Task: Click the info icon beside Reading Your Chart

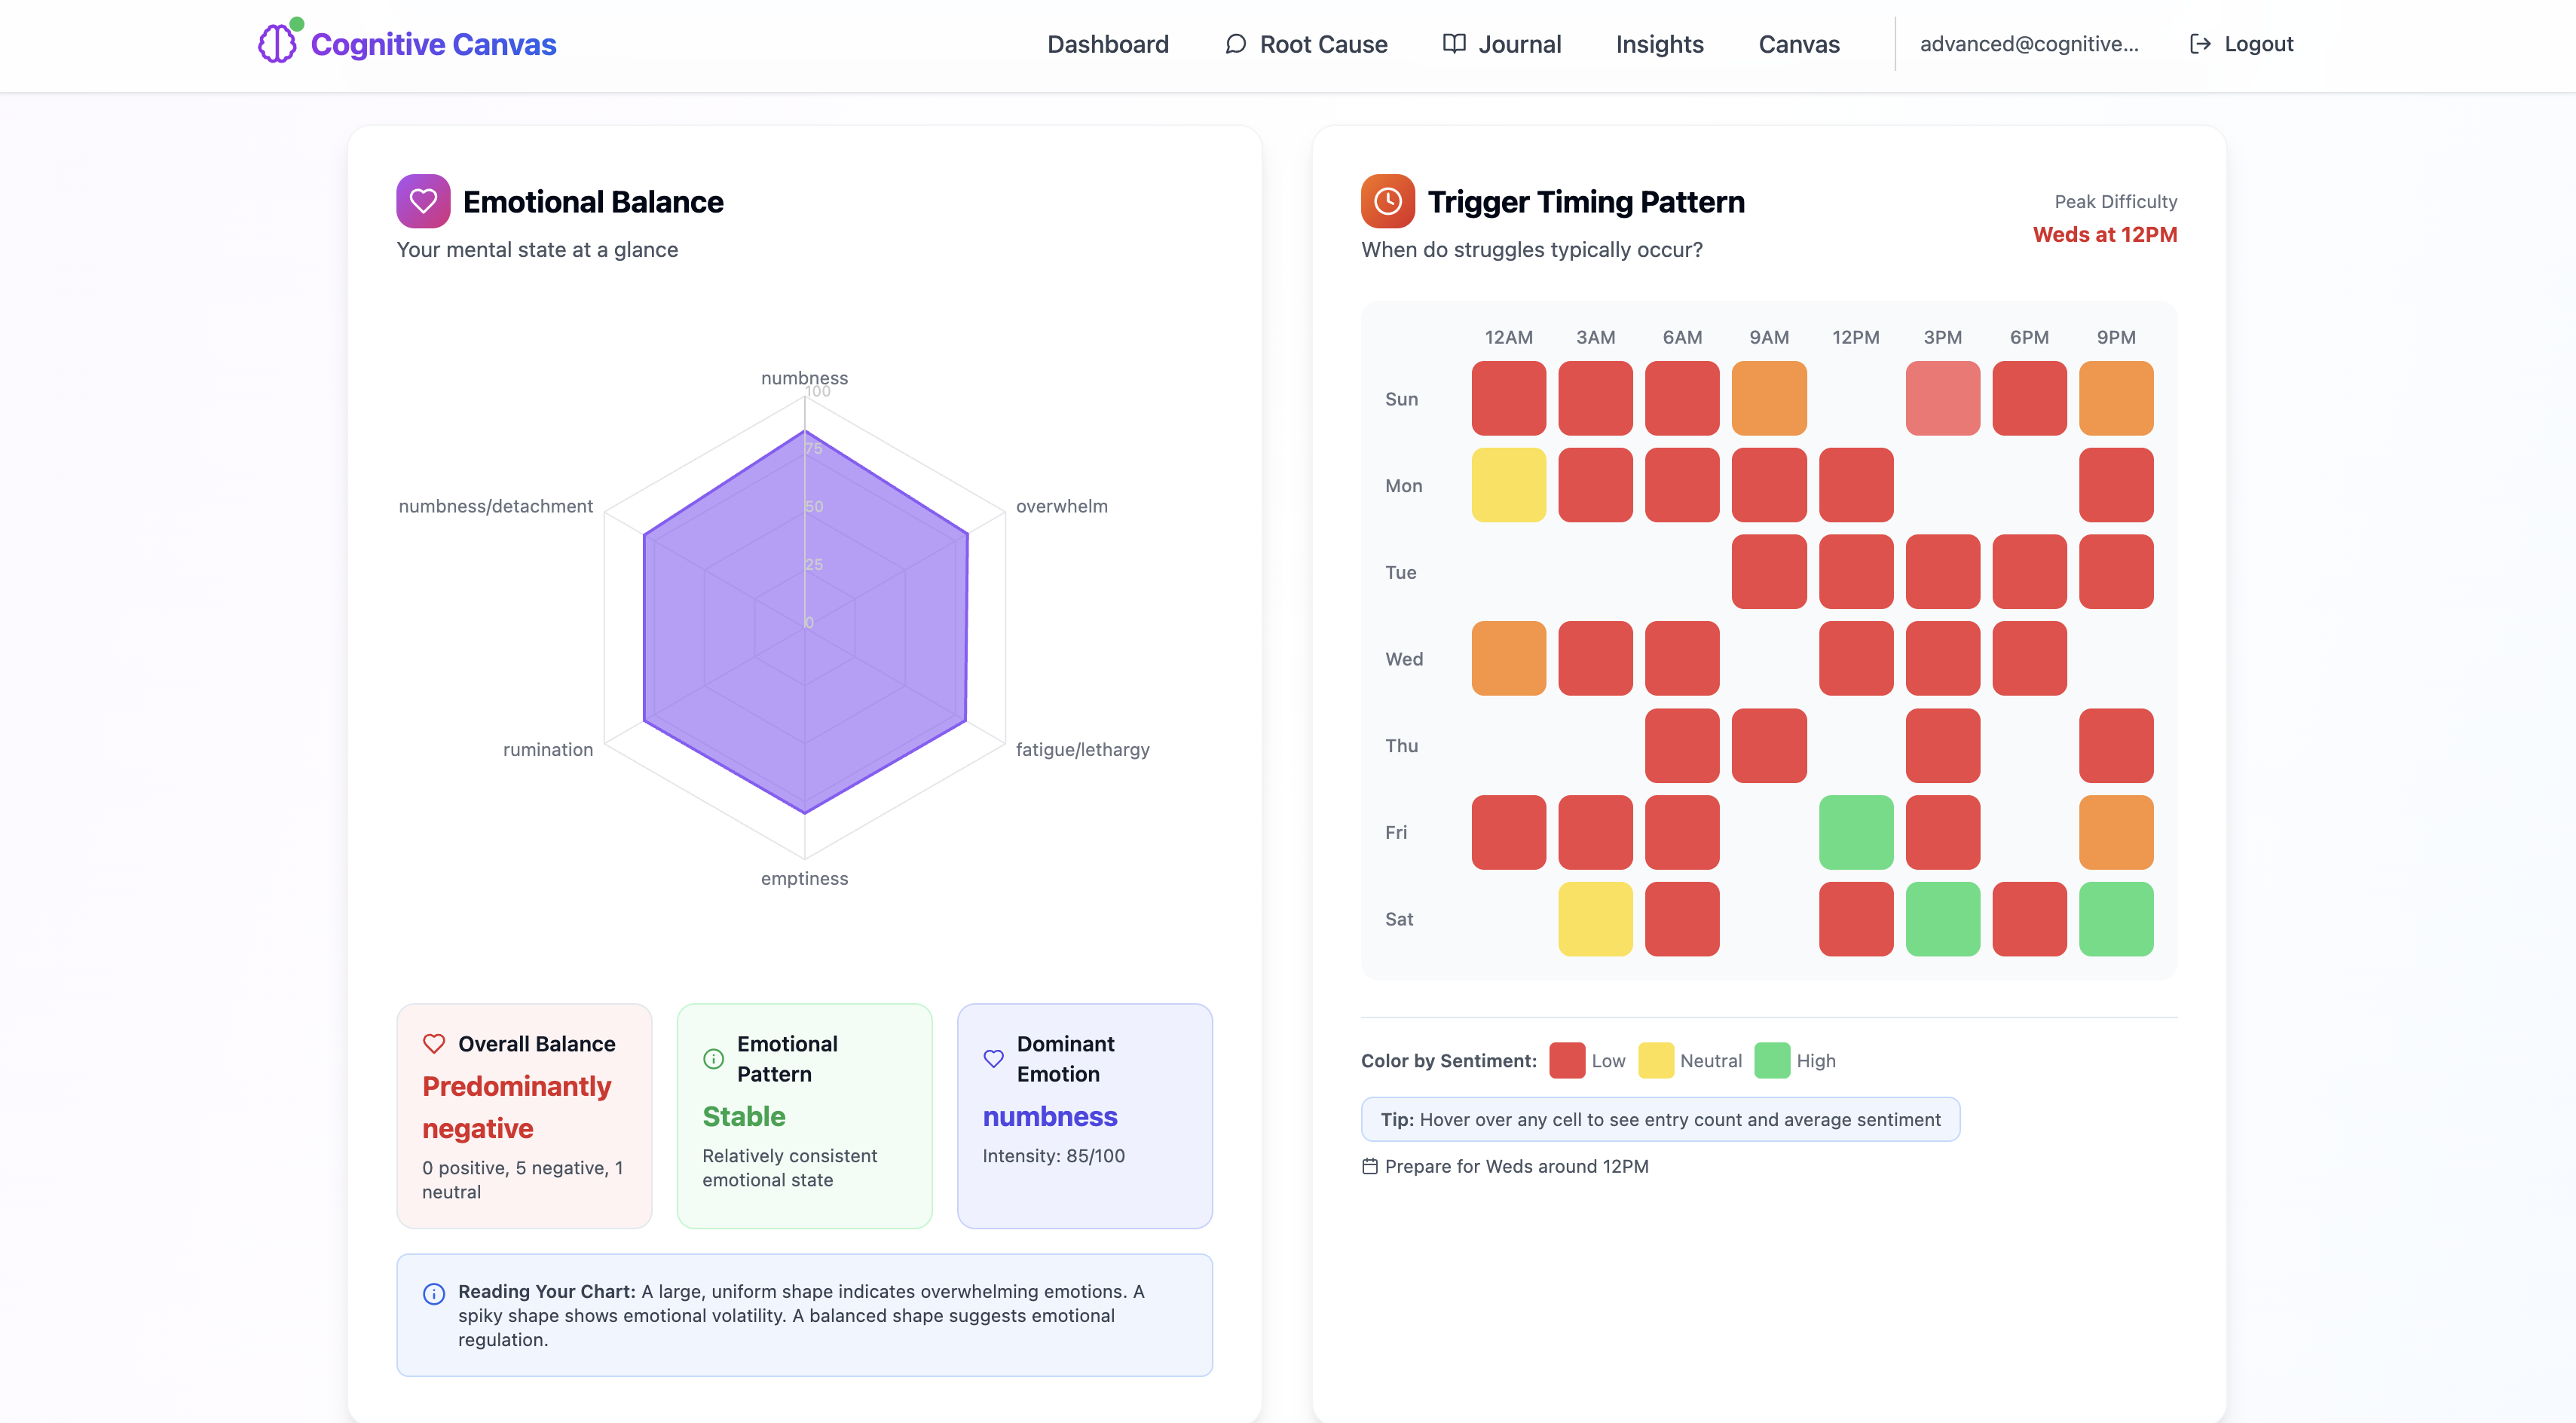Action: pyautogui.click(x=434, y=1293)
